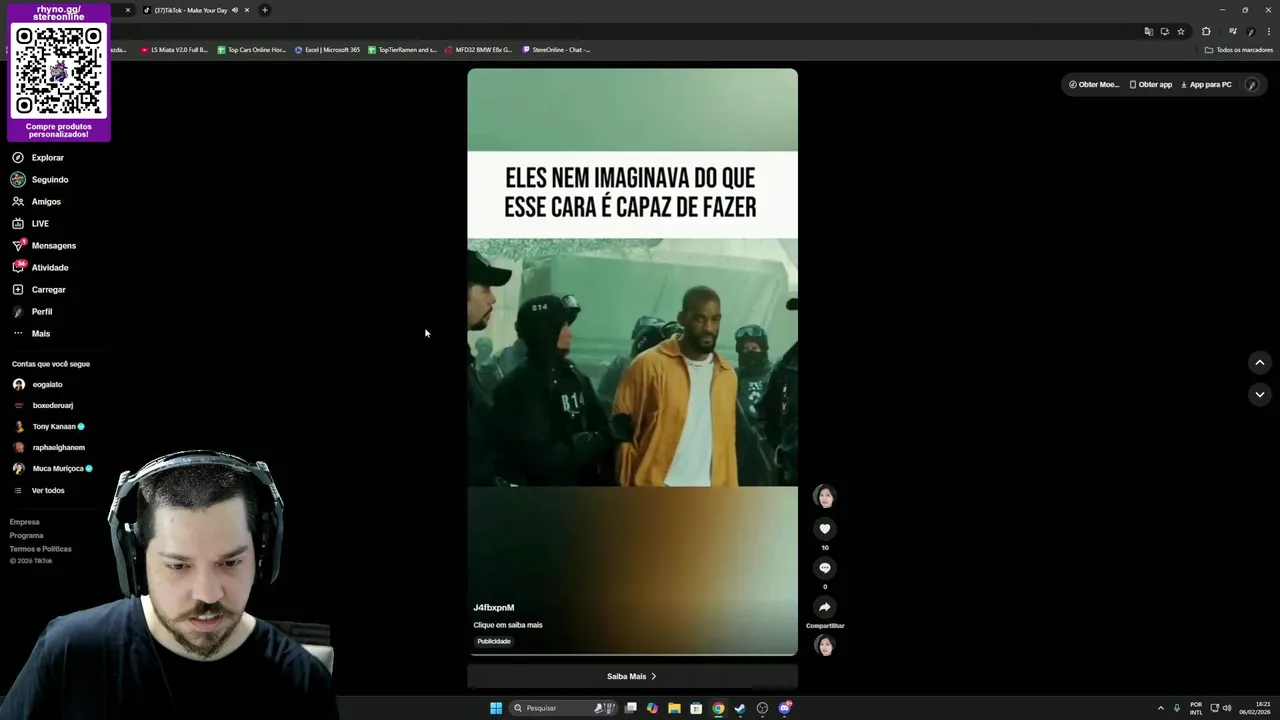Go to the Seguindo feed
Viewport: 1280px width, 720px height.
coord(40,180)
